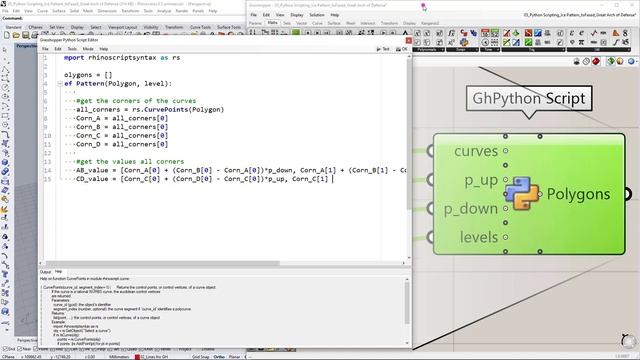
Task: Select the Evaluate x-power icon below fx
Action: pyautogui.click(x=451, y=42)
